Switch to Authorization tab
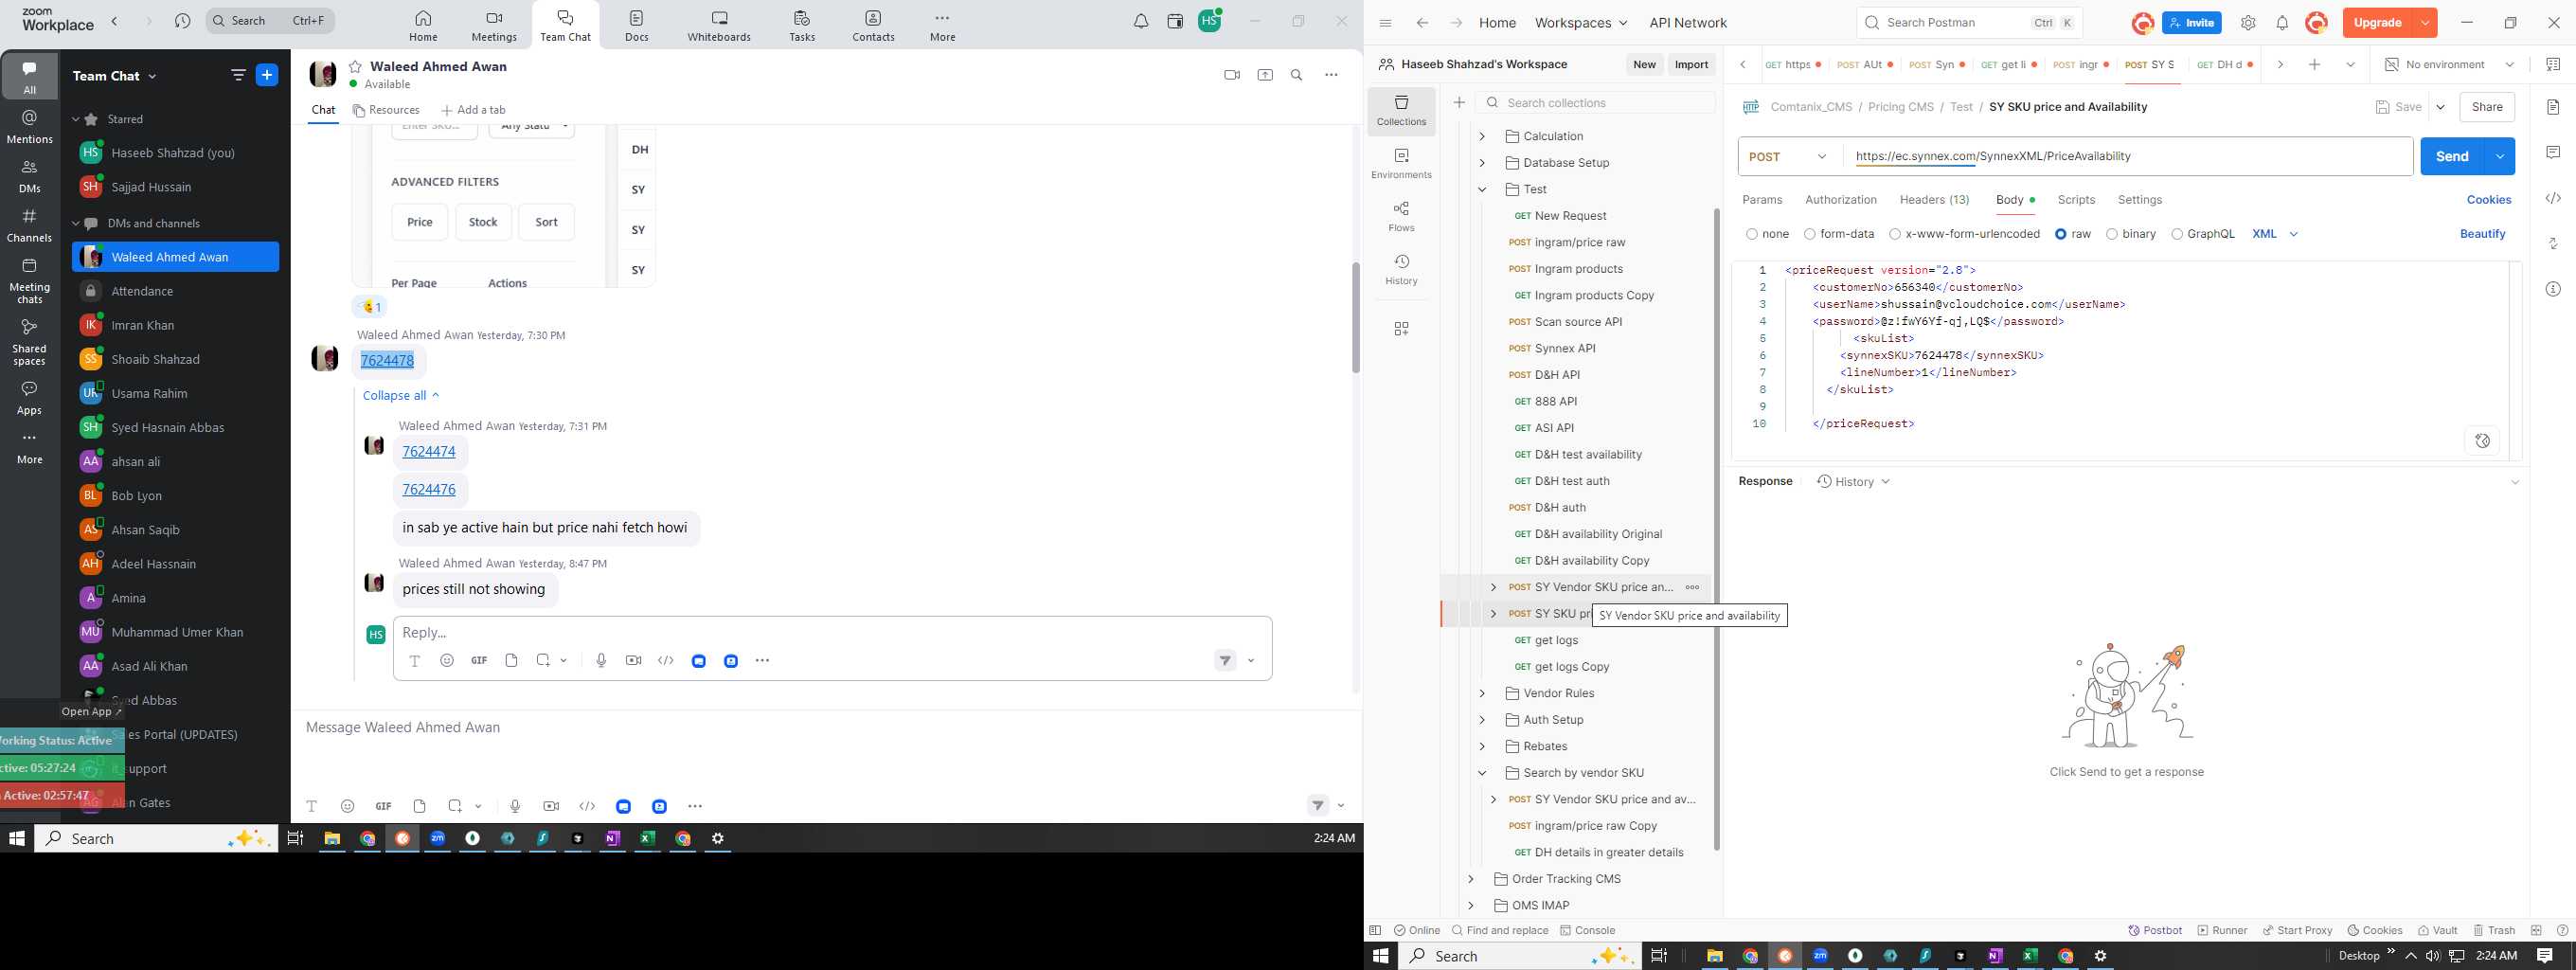Viewport: 2576px width, 970px height. pos(1840,200)
